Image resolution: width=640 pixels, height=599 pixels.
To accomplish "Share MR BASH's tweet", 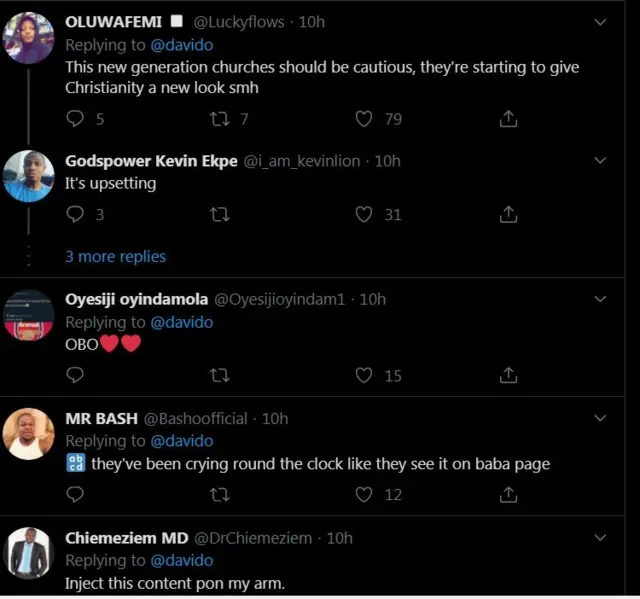I will tap(508, 494).
